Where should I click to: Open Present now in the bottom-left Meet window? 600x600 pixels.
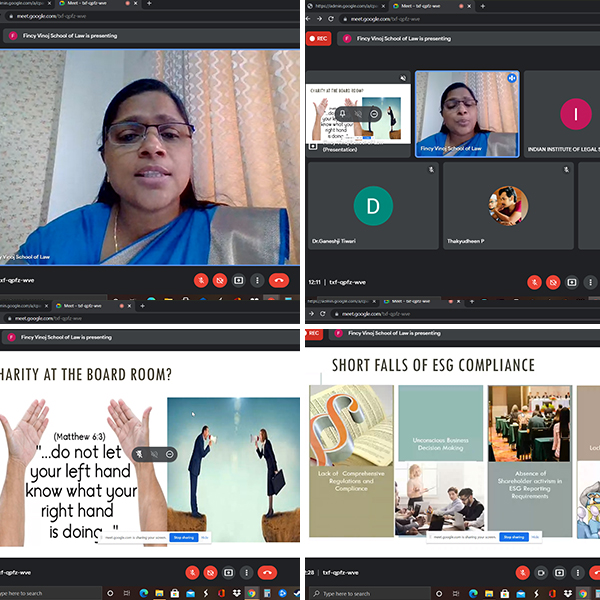(228, 572)
